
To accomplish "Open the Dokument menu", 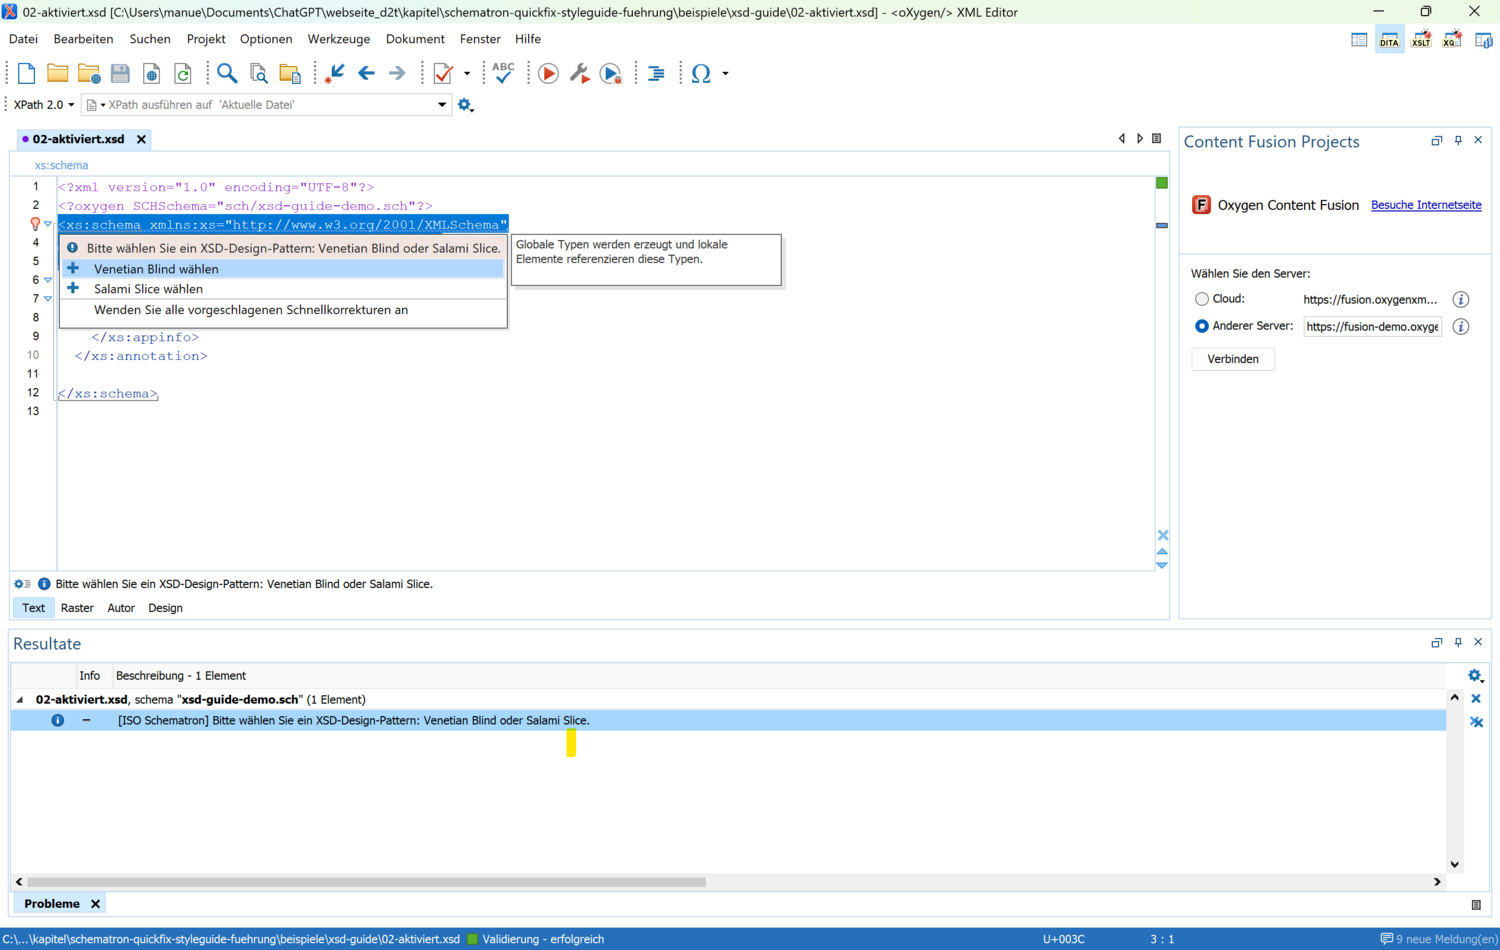I will pos(415,39).
